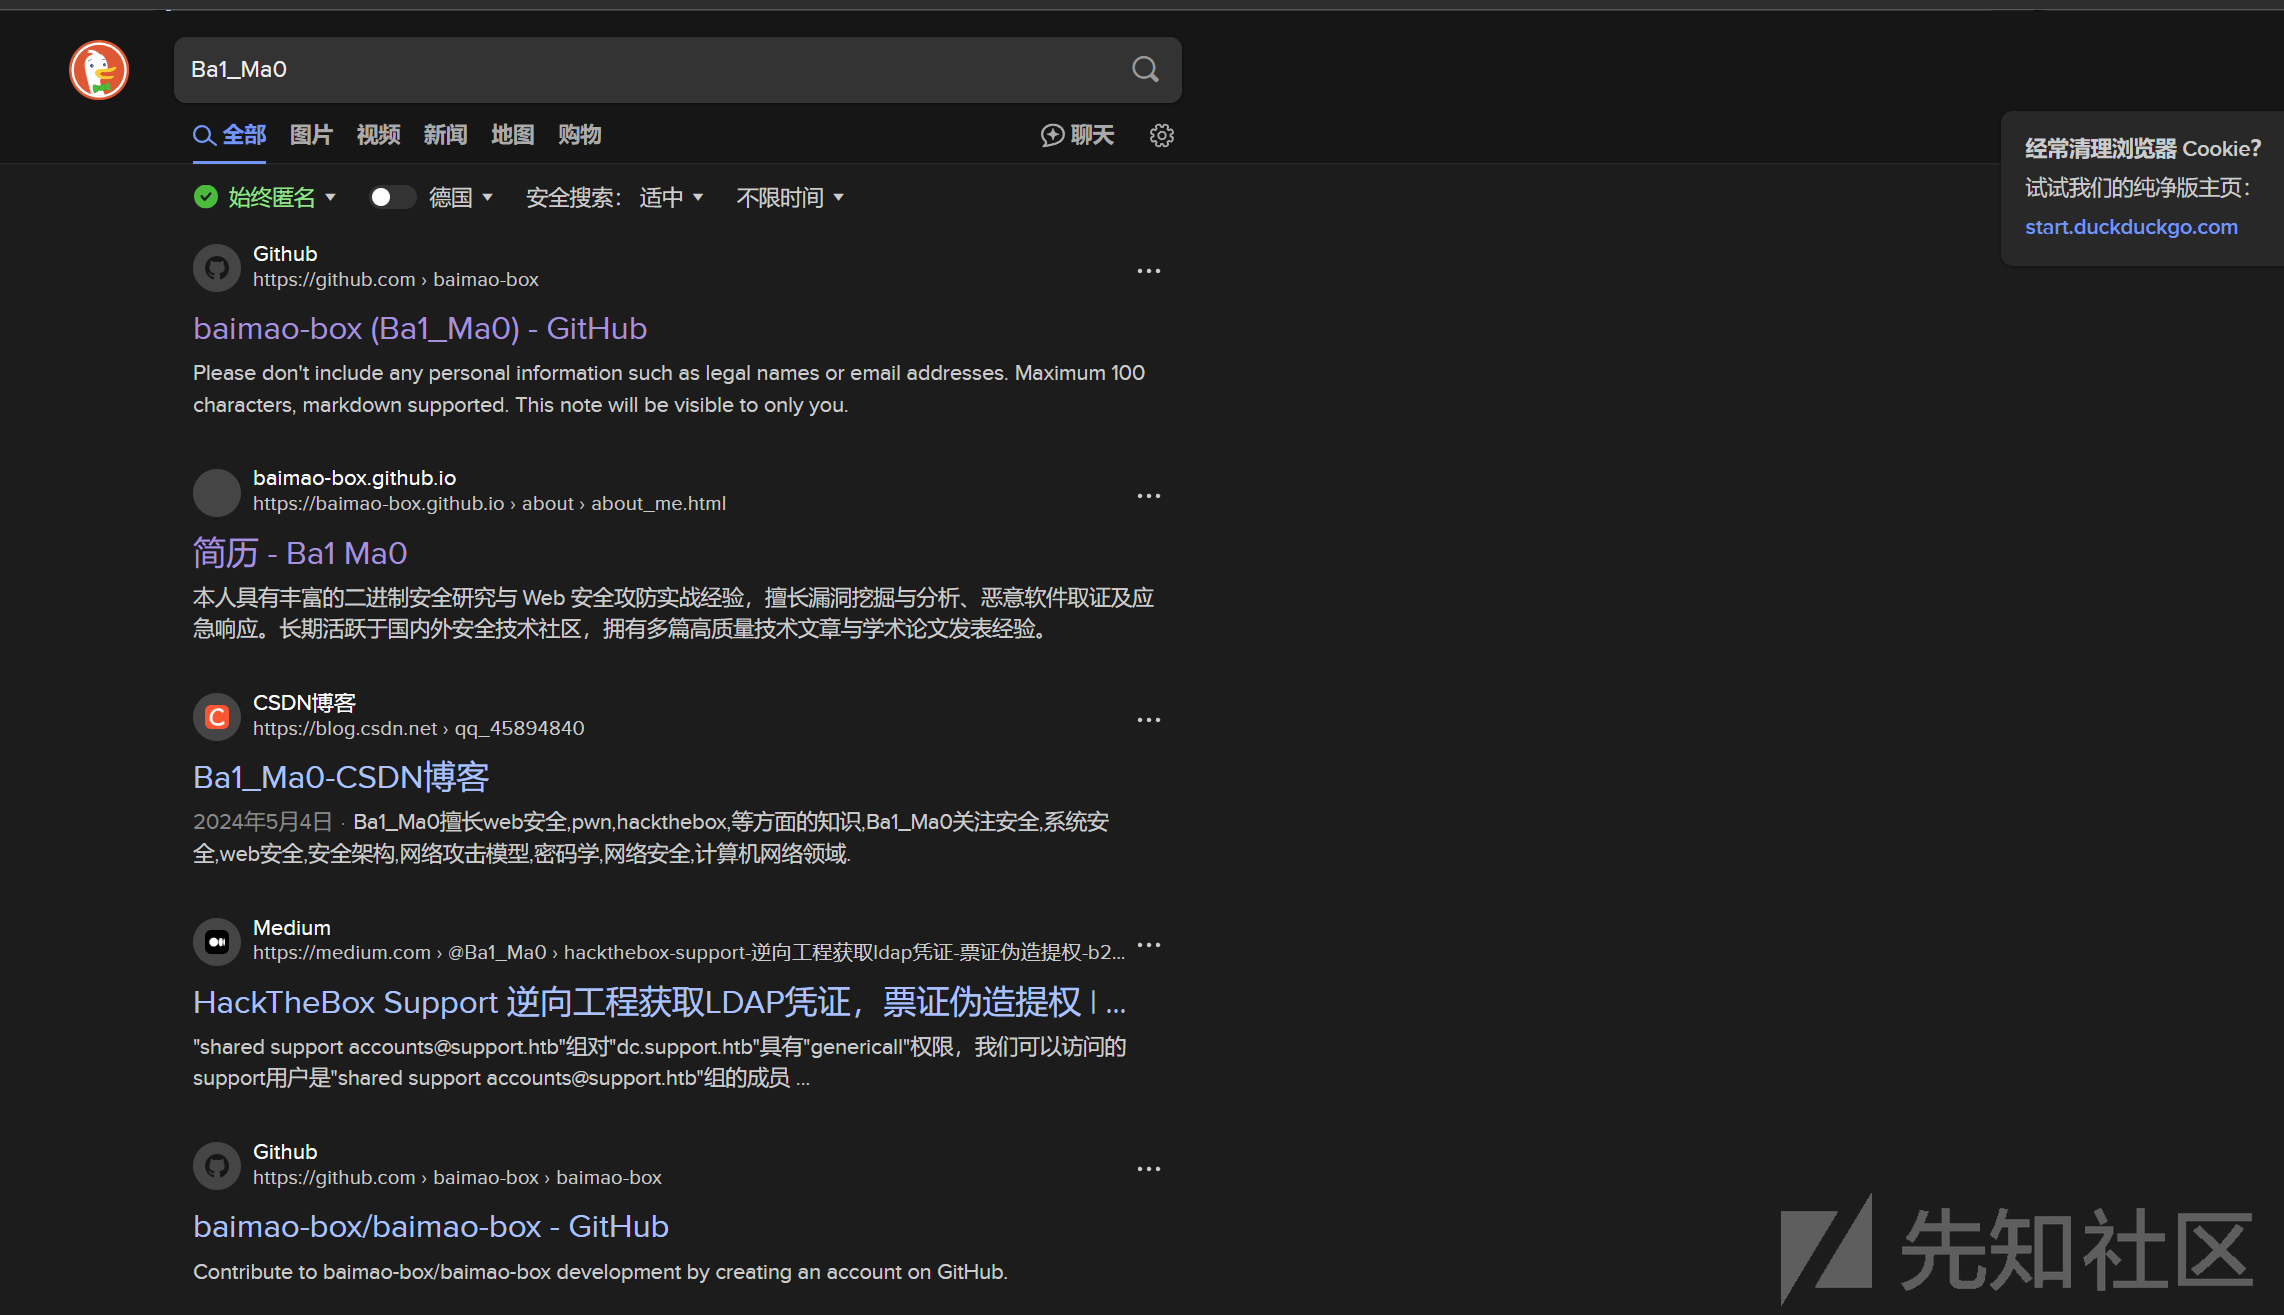2284x1315 pixels.
Task: Click GitHub favicon of baimao-box/baimao-box result
Action: 217,1166
